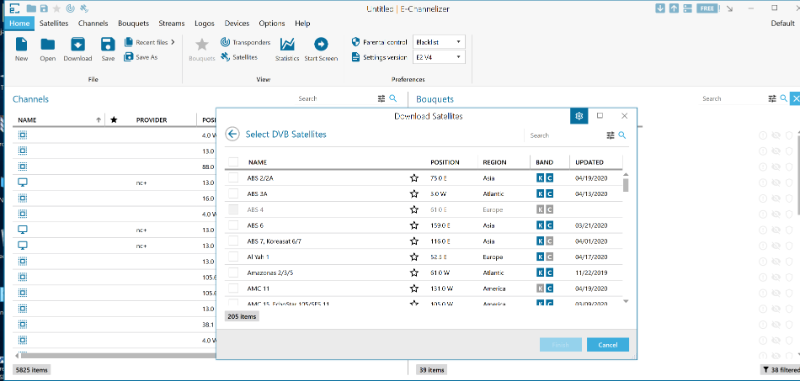Image resolution: width=800 pixels, height=381 pixels.
Task: Close the Bouquets search with the blue X
Action: pyautogui.click(x=795, y=98)
